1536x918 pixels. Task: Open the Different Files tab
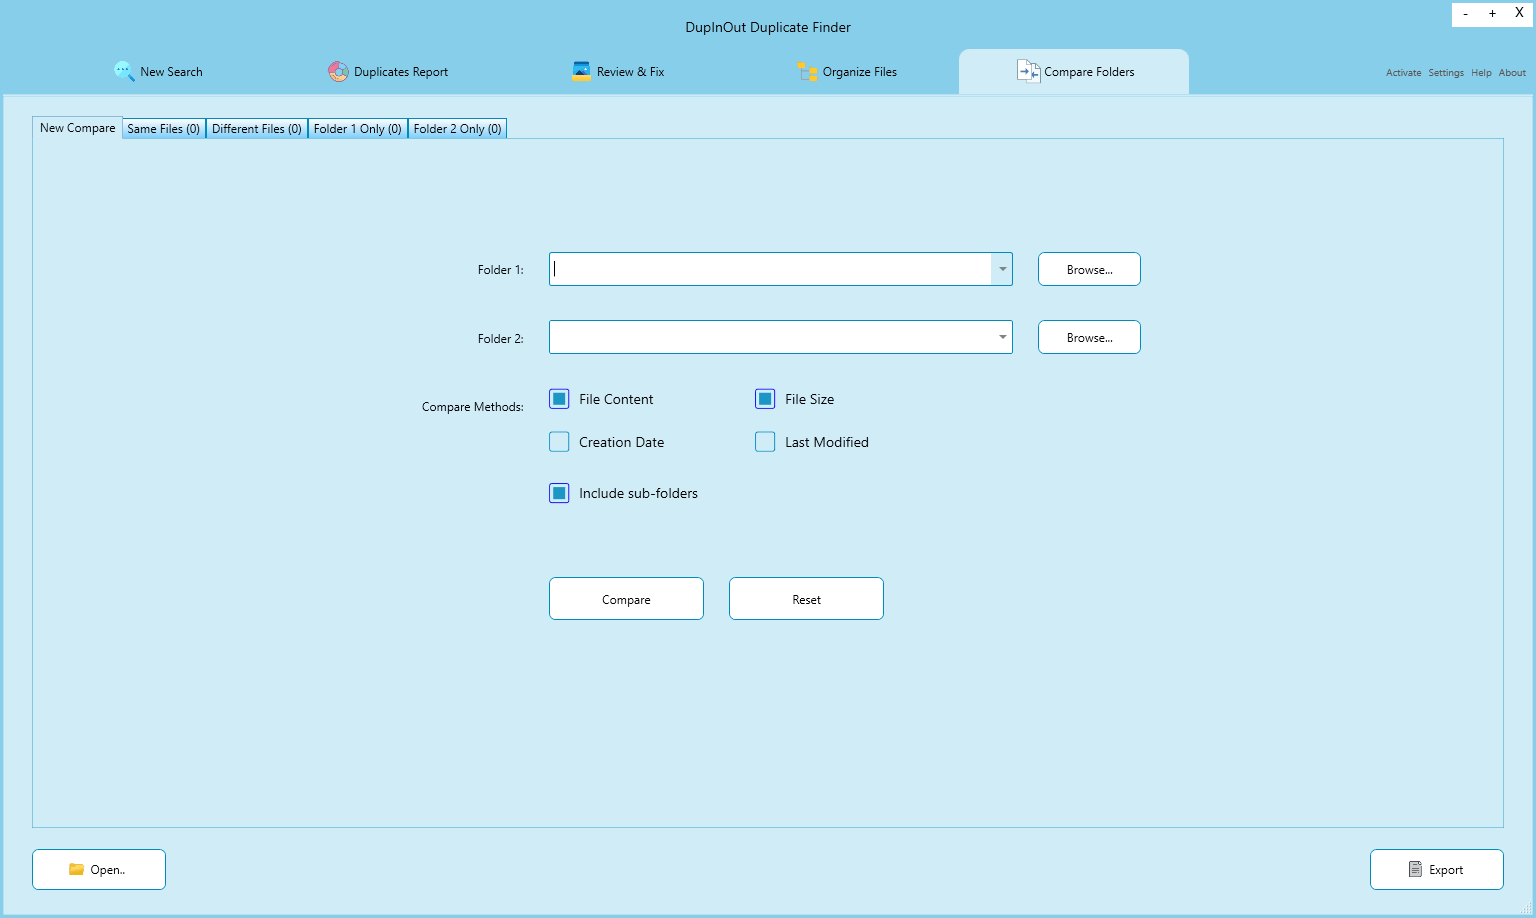click(x=256, y=128)
